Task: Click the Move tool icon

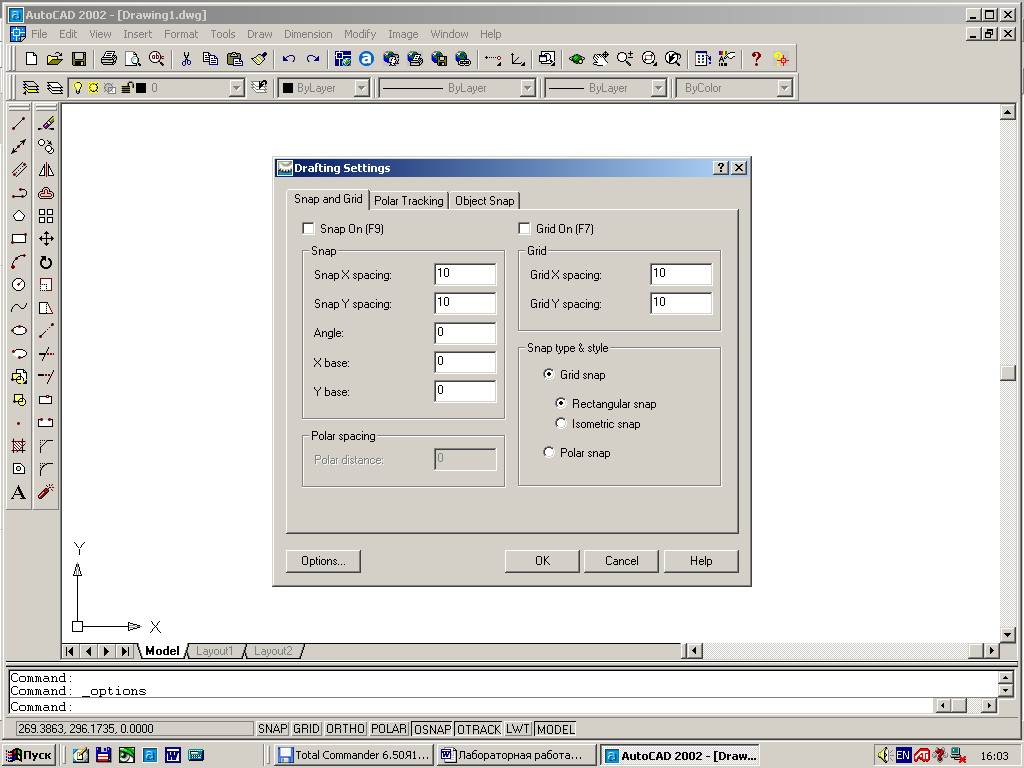Action: pos(46,239)
